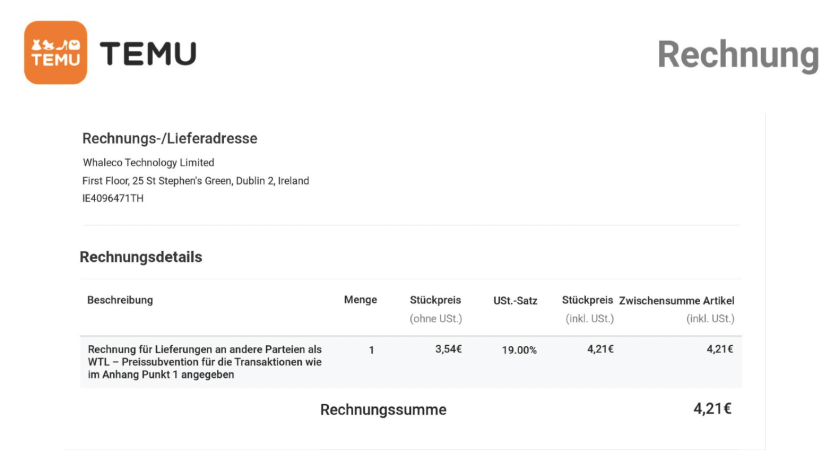Click the Dublin 2, Ireland address line
The height and width of the screenshot is (466, 830).
point(195,181)
